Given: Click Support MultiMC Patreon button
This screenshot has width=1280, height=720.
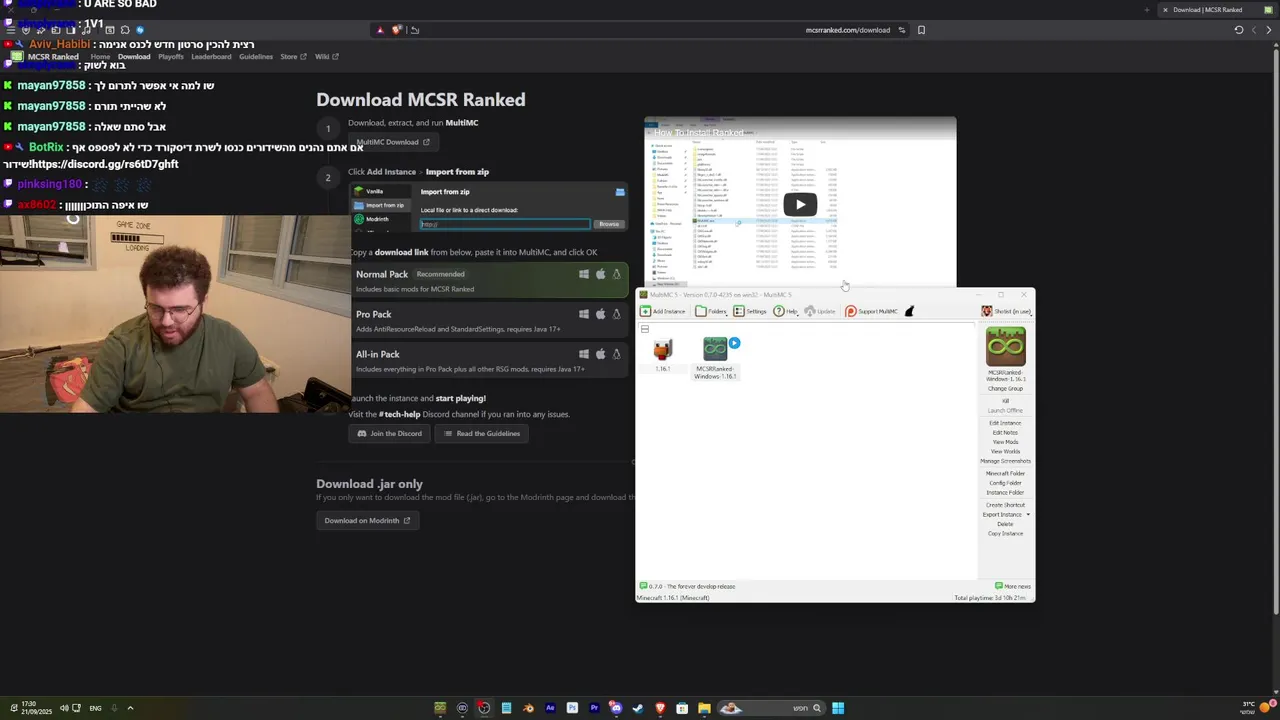Looking at the screenshot, I should 872,311.
